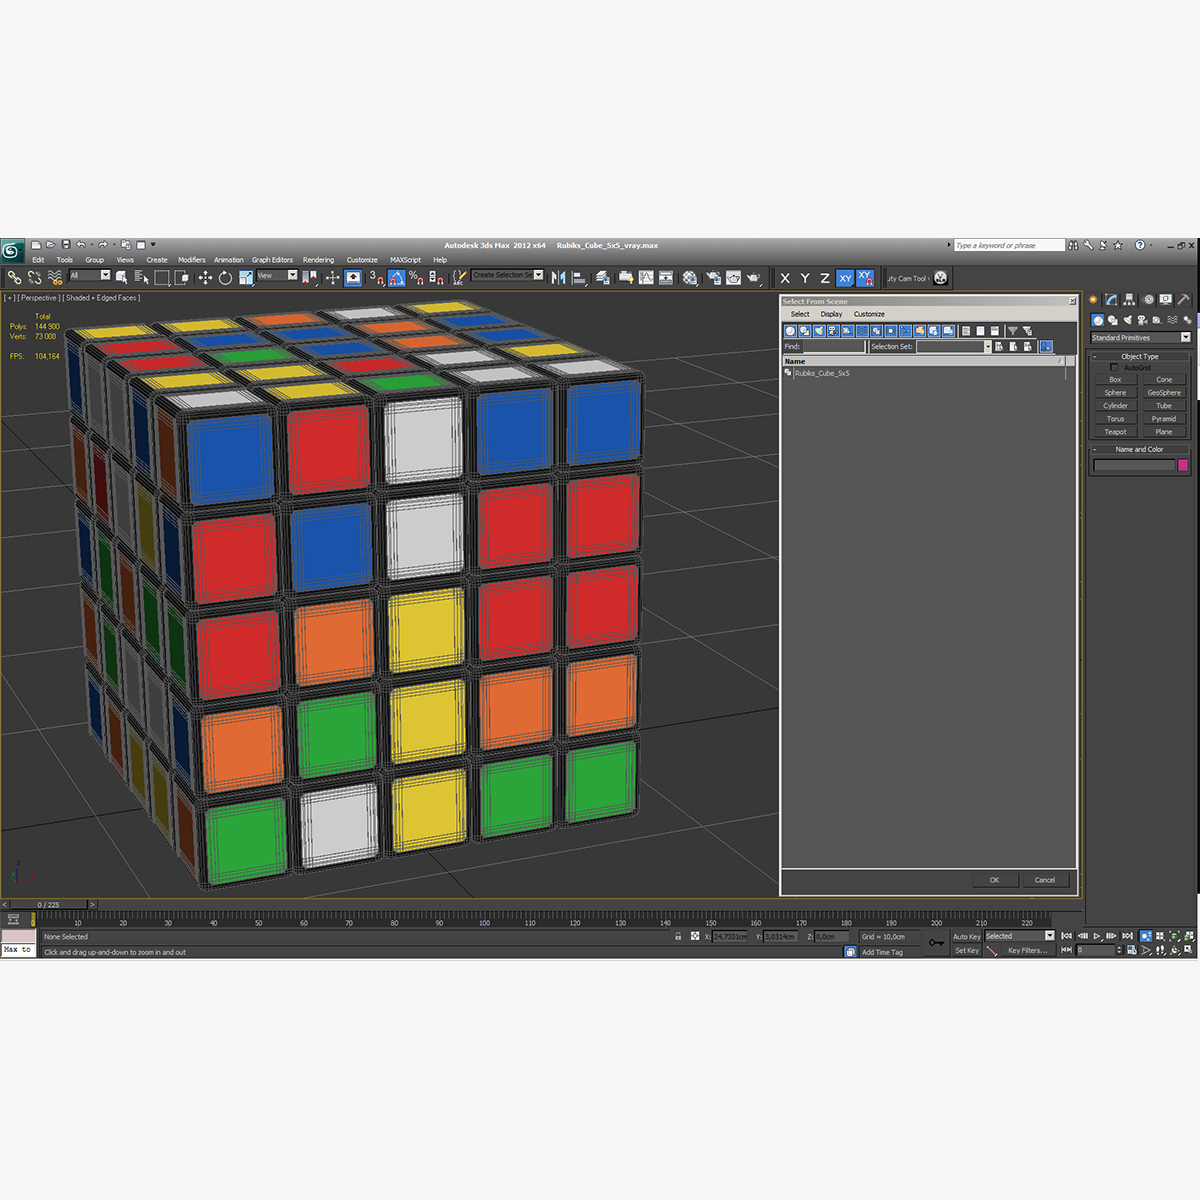Open the dialog's Display menu
Viewport: 1200px width, 1200px height.
pos(831,314)
